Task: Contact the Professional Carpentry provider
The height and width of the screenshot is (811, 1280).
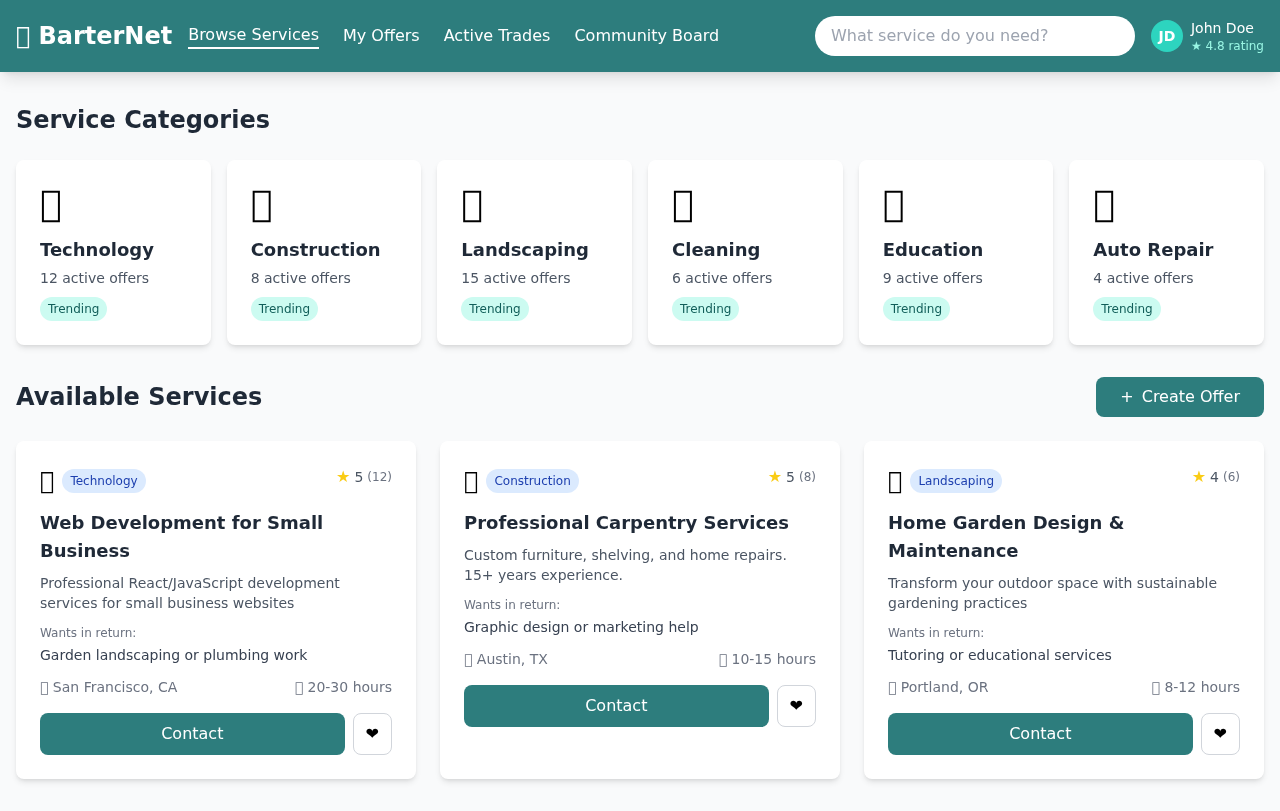Action: (x=615, y=705)
